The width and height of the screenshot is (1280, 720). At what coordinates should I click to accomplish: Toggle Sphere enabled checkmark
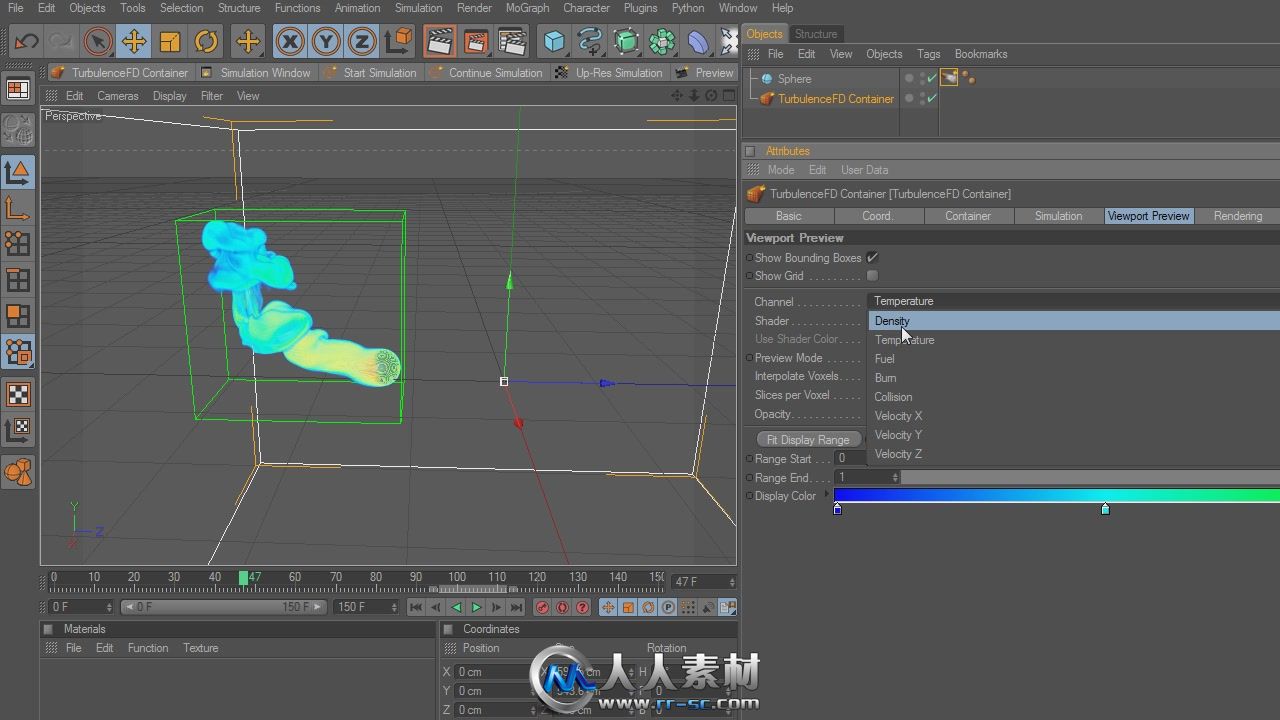point(932,79)
